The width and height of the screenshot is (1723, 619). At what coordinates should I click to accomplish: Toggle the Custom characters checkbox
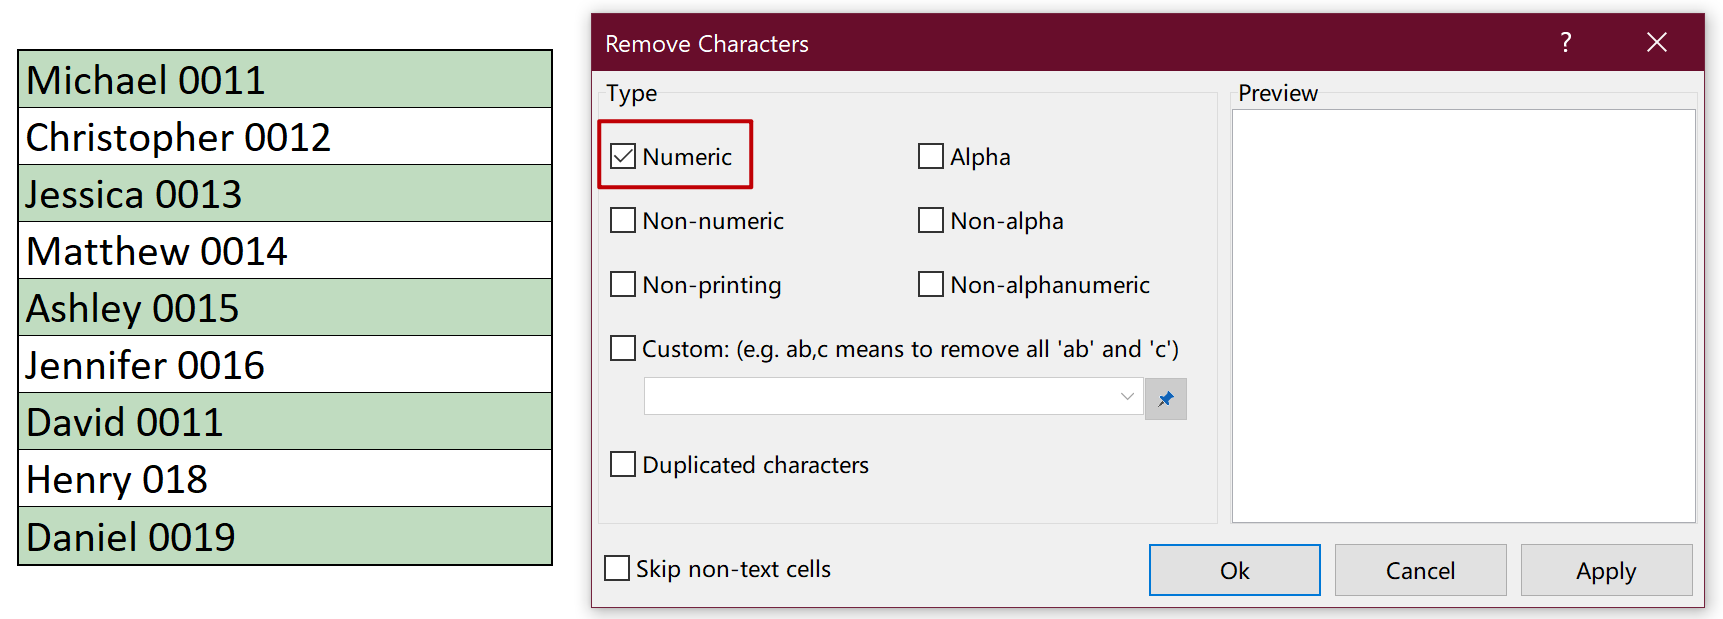point(623,348)
